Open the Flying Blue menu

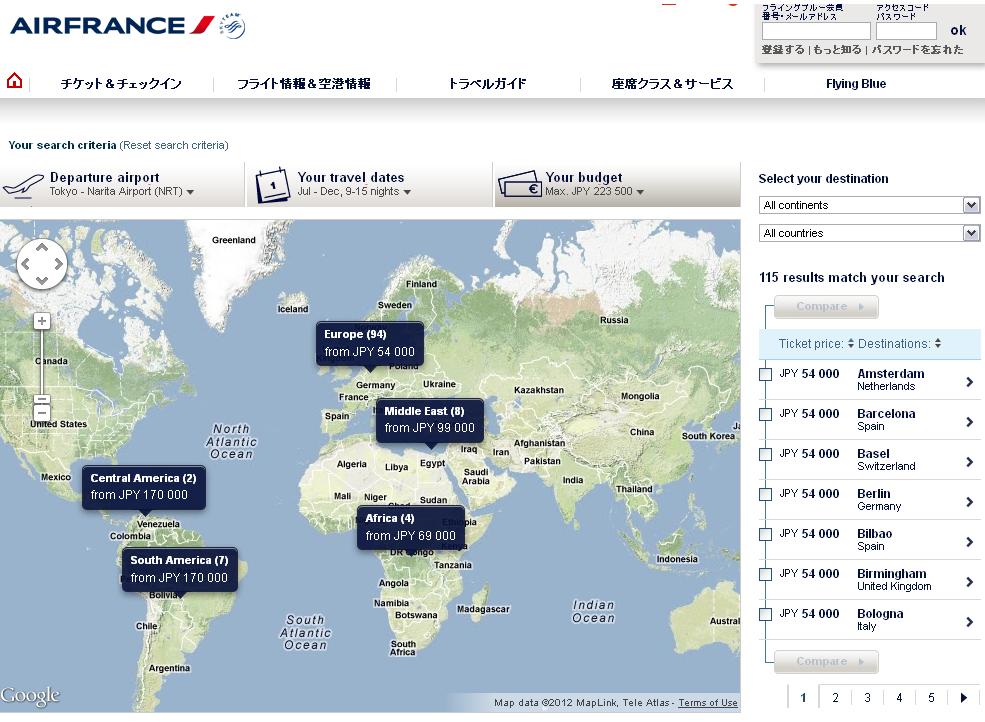[x=856, y=84]
